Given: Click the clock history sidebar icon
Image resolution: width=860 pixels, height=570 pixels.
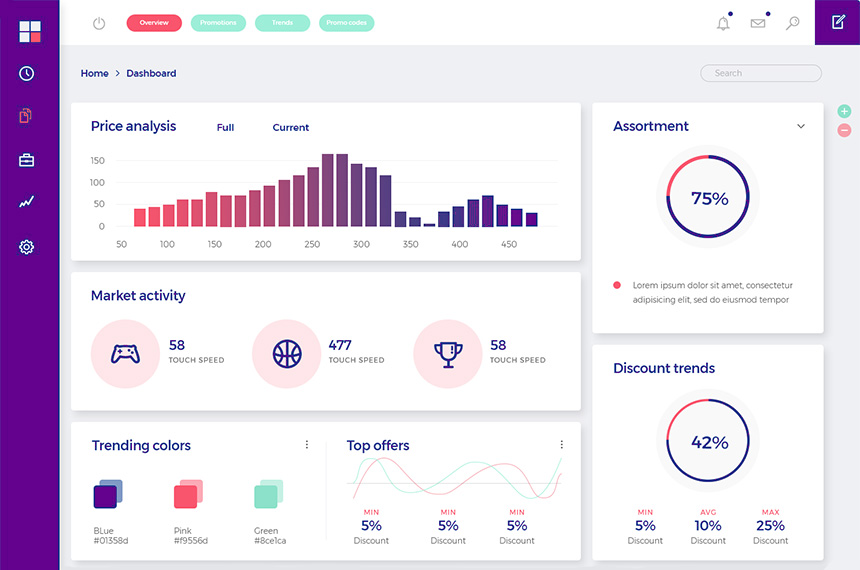Looking at the screenshot, I should (x=26, y=74).
